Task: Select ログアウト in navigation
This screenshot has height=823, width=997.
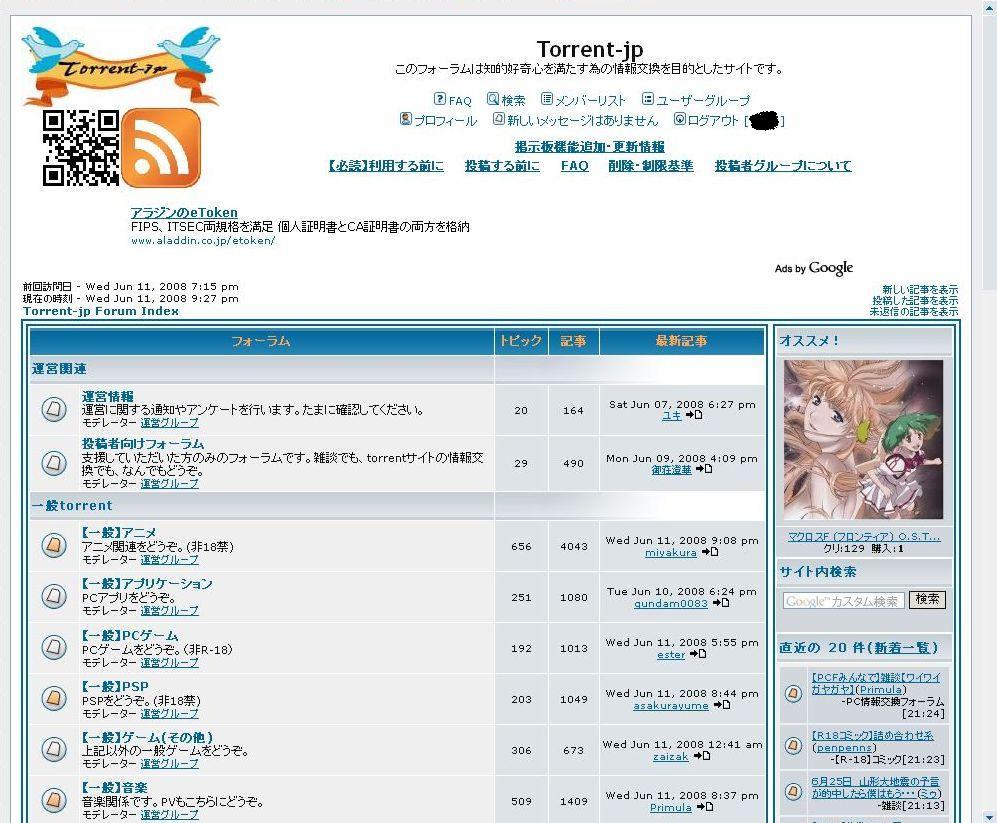Action: (713, 121)
